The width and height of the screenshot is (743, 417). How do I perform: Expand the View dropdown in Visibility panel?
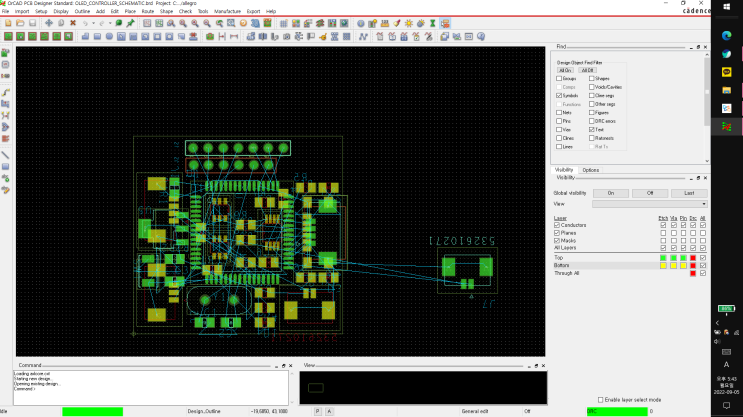click(x=706, y=203)
